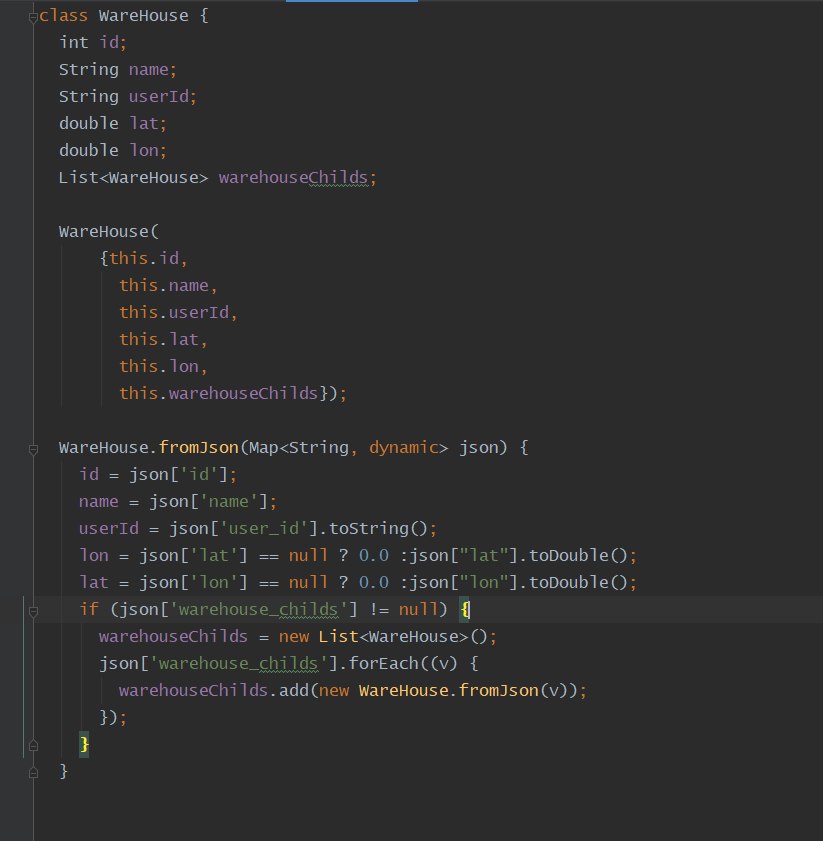Click '!= null)' on the if line

coord(408,609)
